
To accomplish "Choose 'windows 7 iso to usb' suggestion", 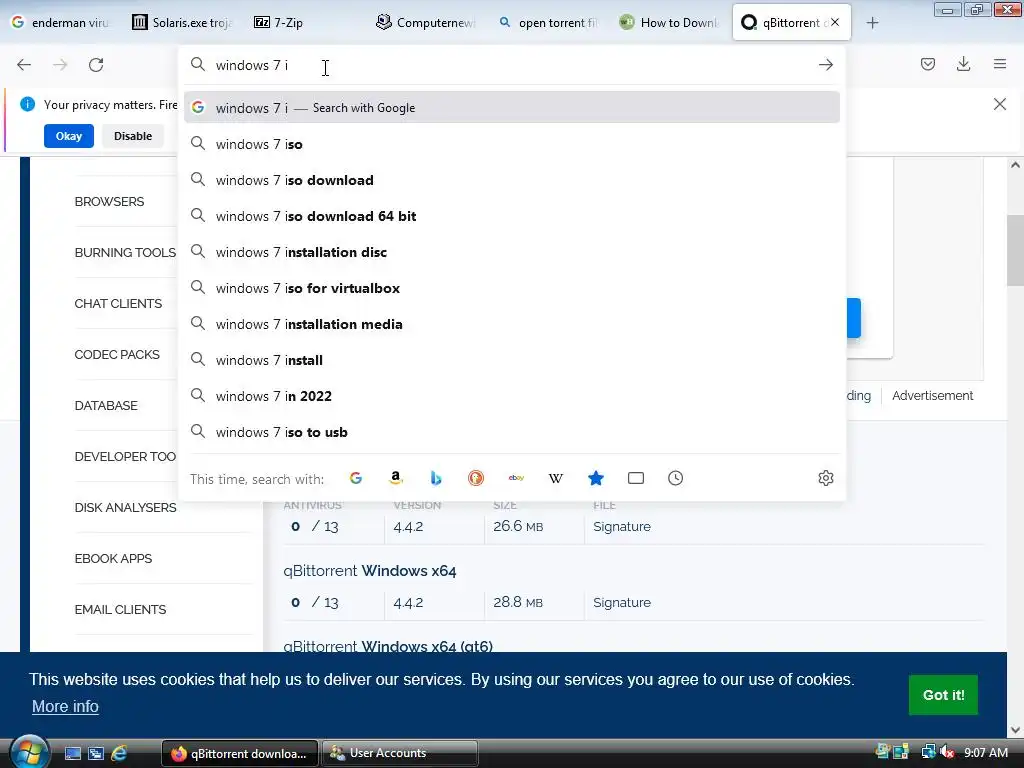I will pyautogui.click(x=511, y=432).
